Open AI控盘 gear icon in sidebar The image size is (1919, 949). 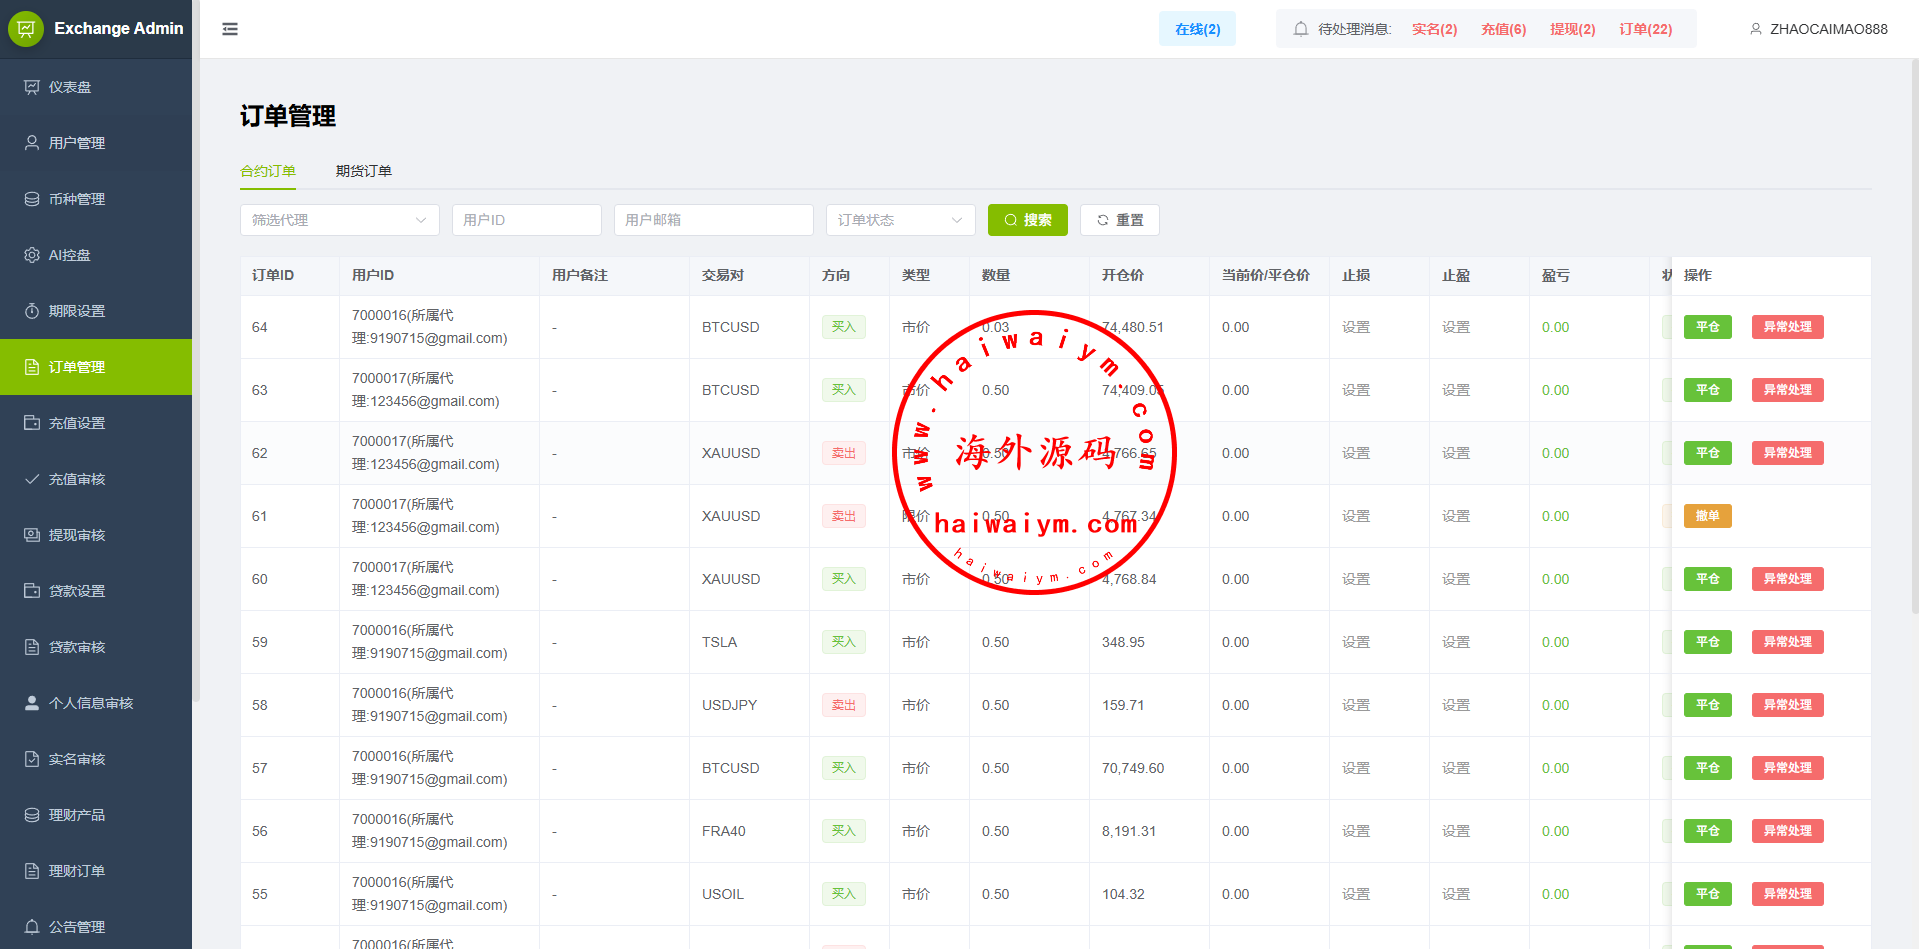(x=32, y=255)
